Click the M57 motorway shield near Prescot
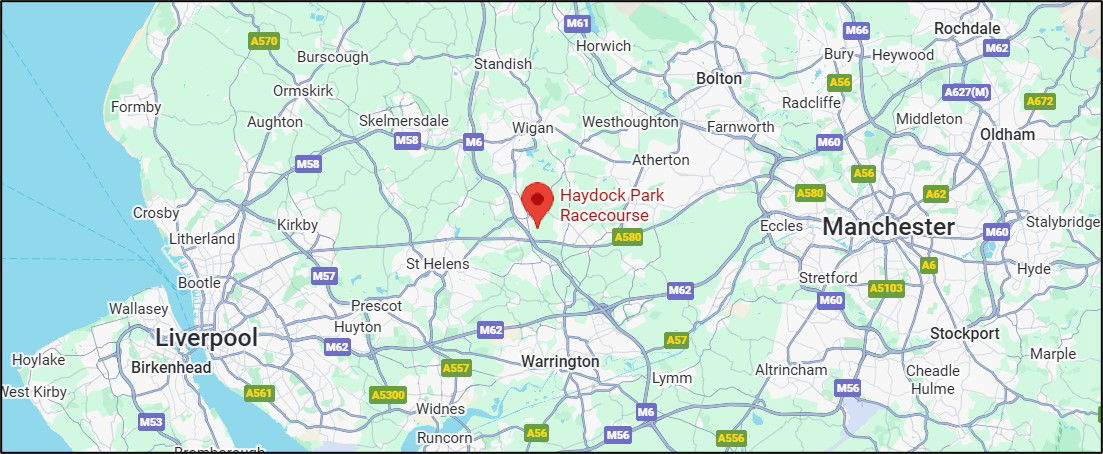Screen dimensions: 1103x454 [324, 276]
